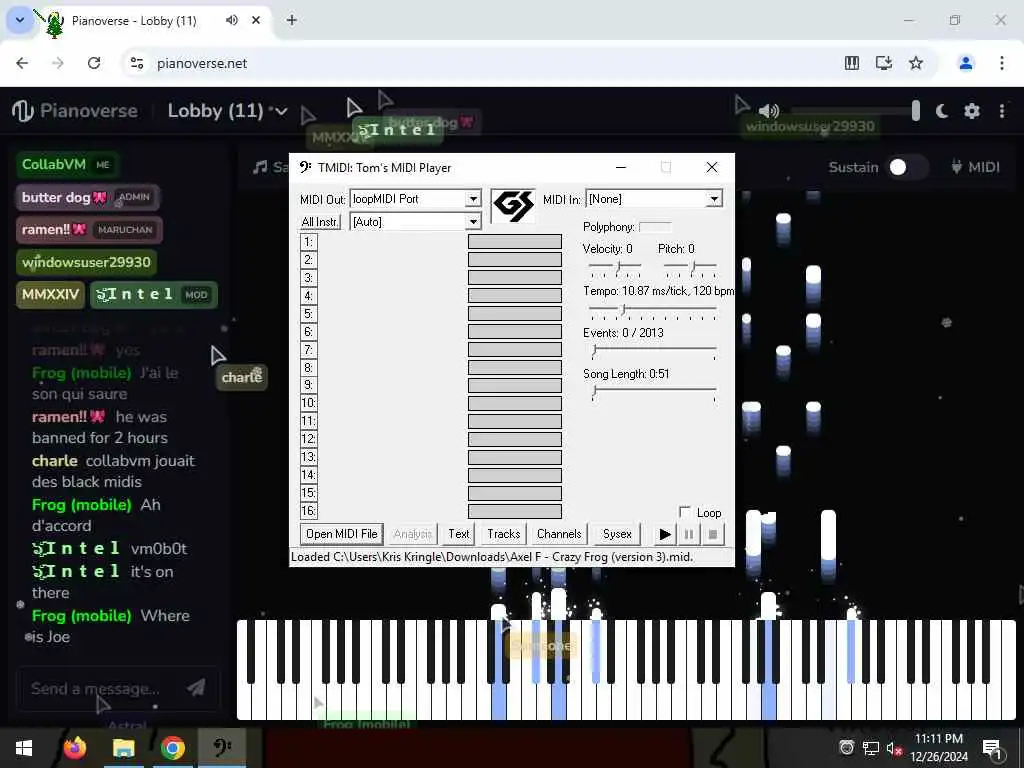Click the ramen!! user tag
The image size is (1024, 768).
[x=89, y=229]
